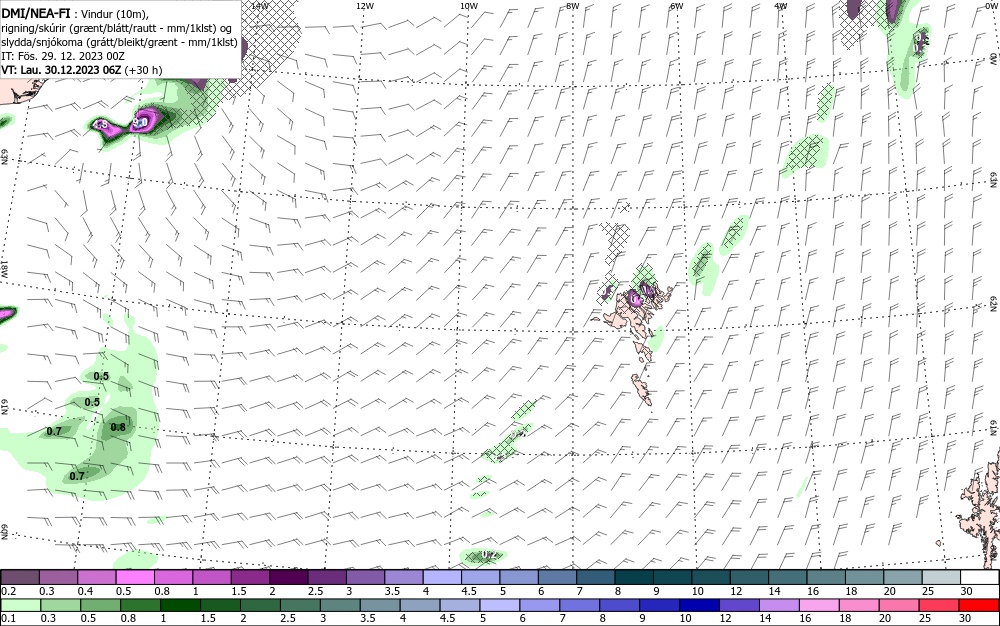Click the dark teal snow swatch above 8
The image size is (1000, 626).
point(635,578)
